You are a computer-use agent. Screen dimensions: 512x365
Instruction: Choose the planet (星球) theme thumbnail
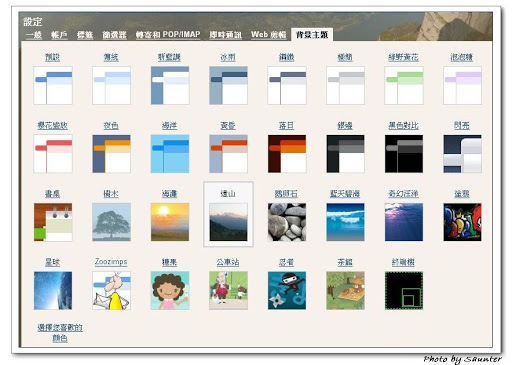pos(53,291)
